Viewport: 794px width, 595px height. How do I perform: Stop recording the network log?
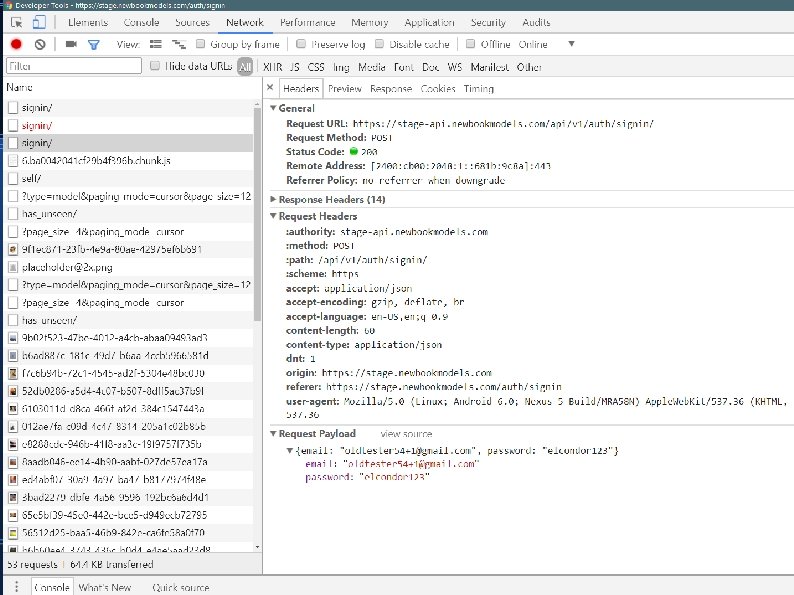tap(16, 44)
